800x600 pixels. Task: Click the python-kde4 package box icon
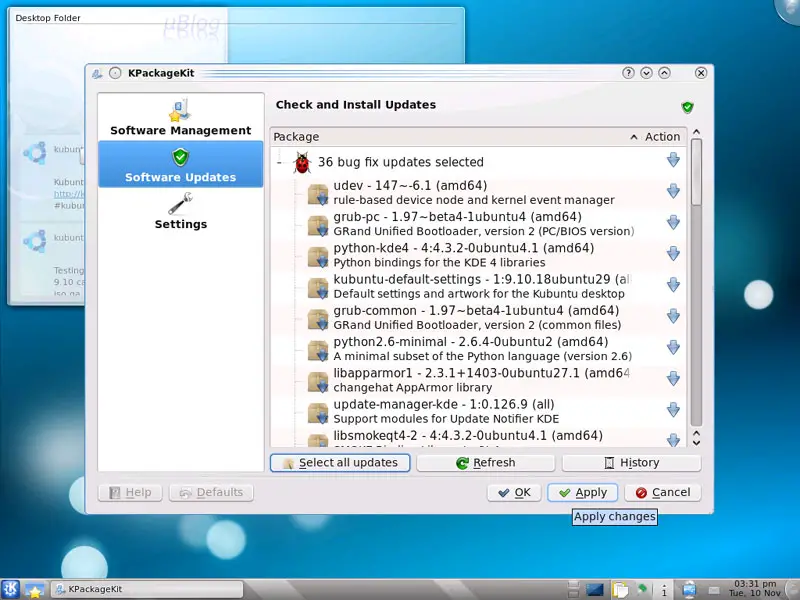318,257
